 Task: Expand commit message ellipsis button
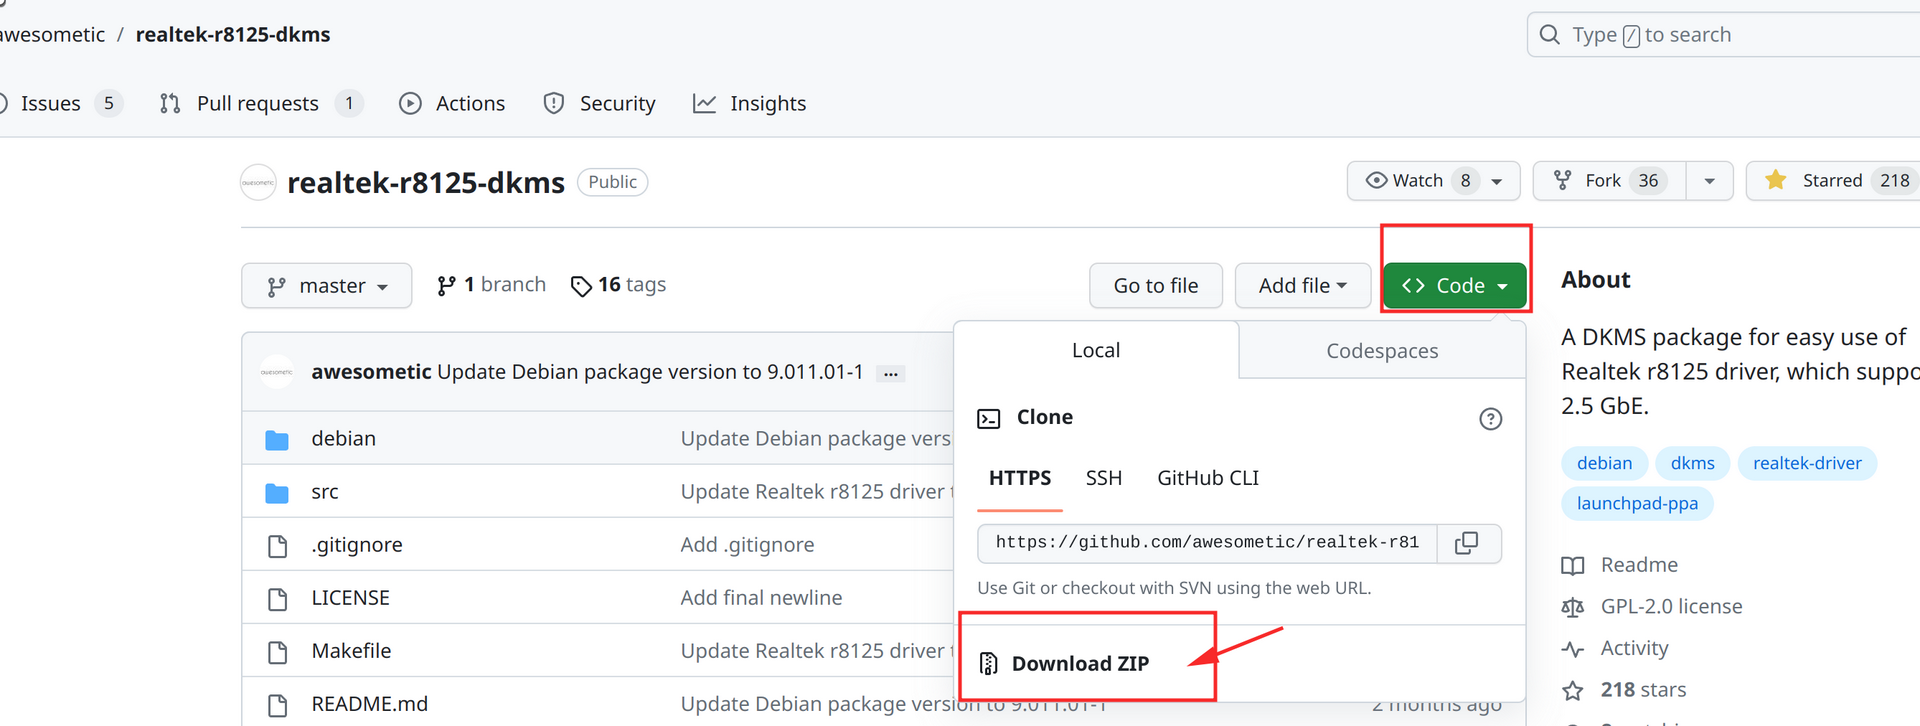(x=890, y=373)
